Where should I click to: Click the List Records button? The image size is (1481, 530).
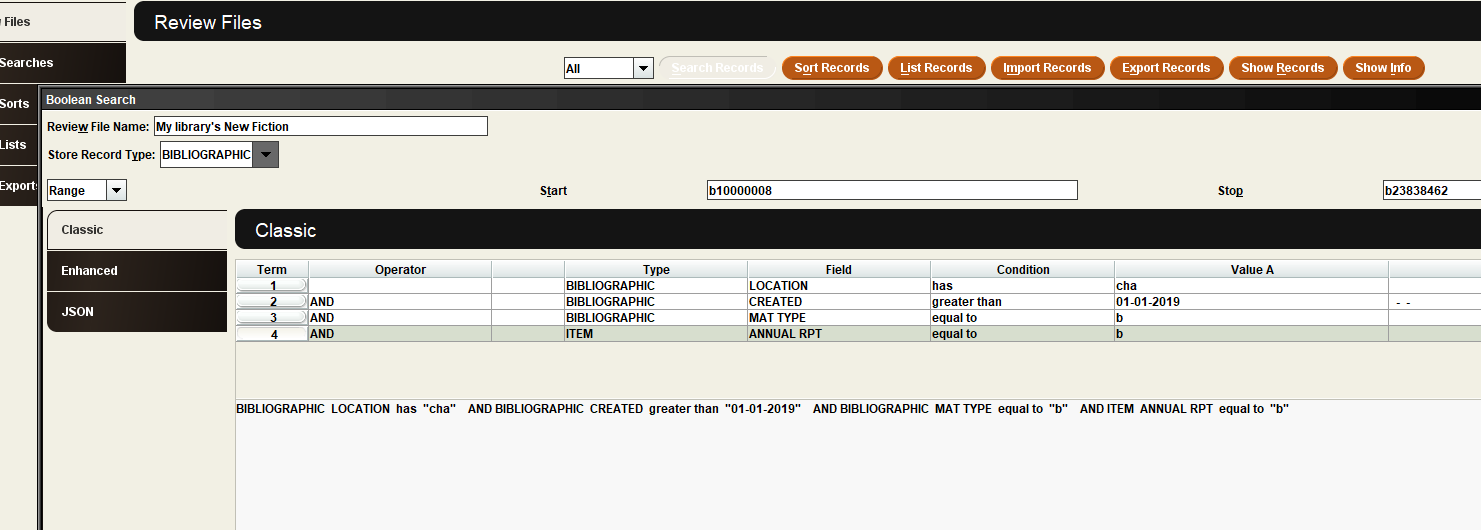click(x=936, y=68)
